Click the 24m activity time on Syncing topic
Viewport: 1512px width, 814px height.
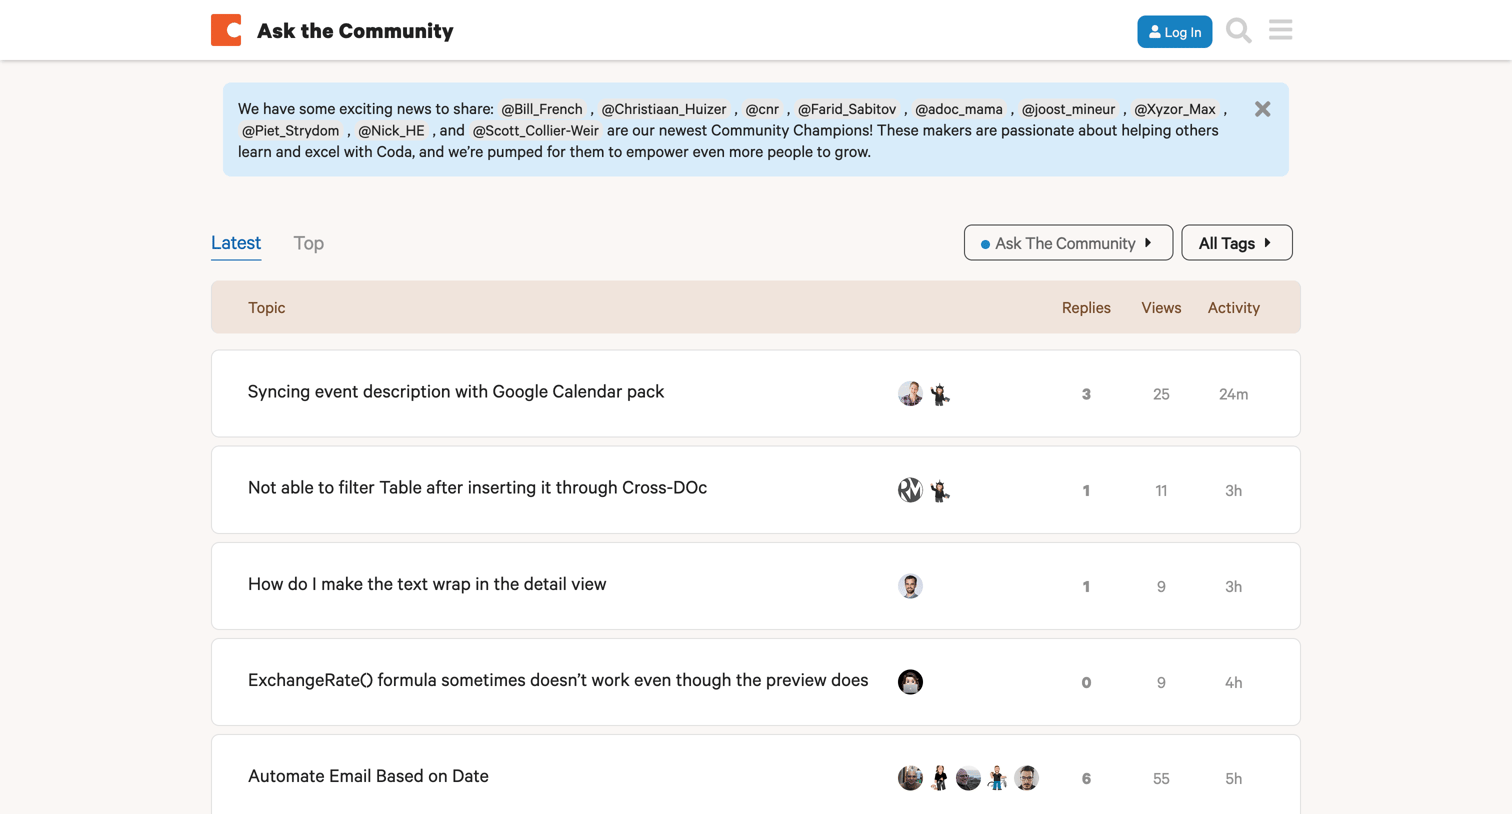[1234, 394]
